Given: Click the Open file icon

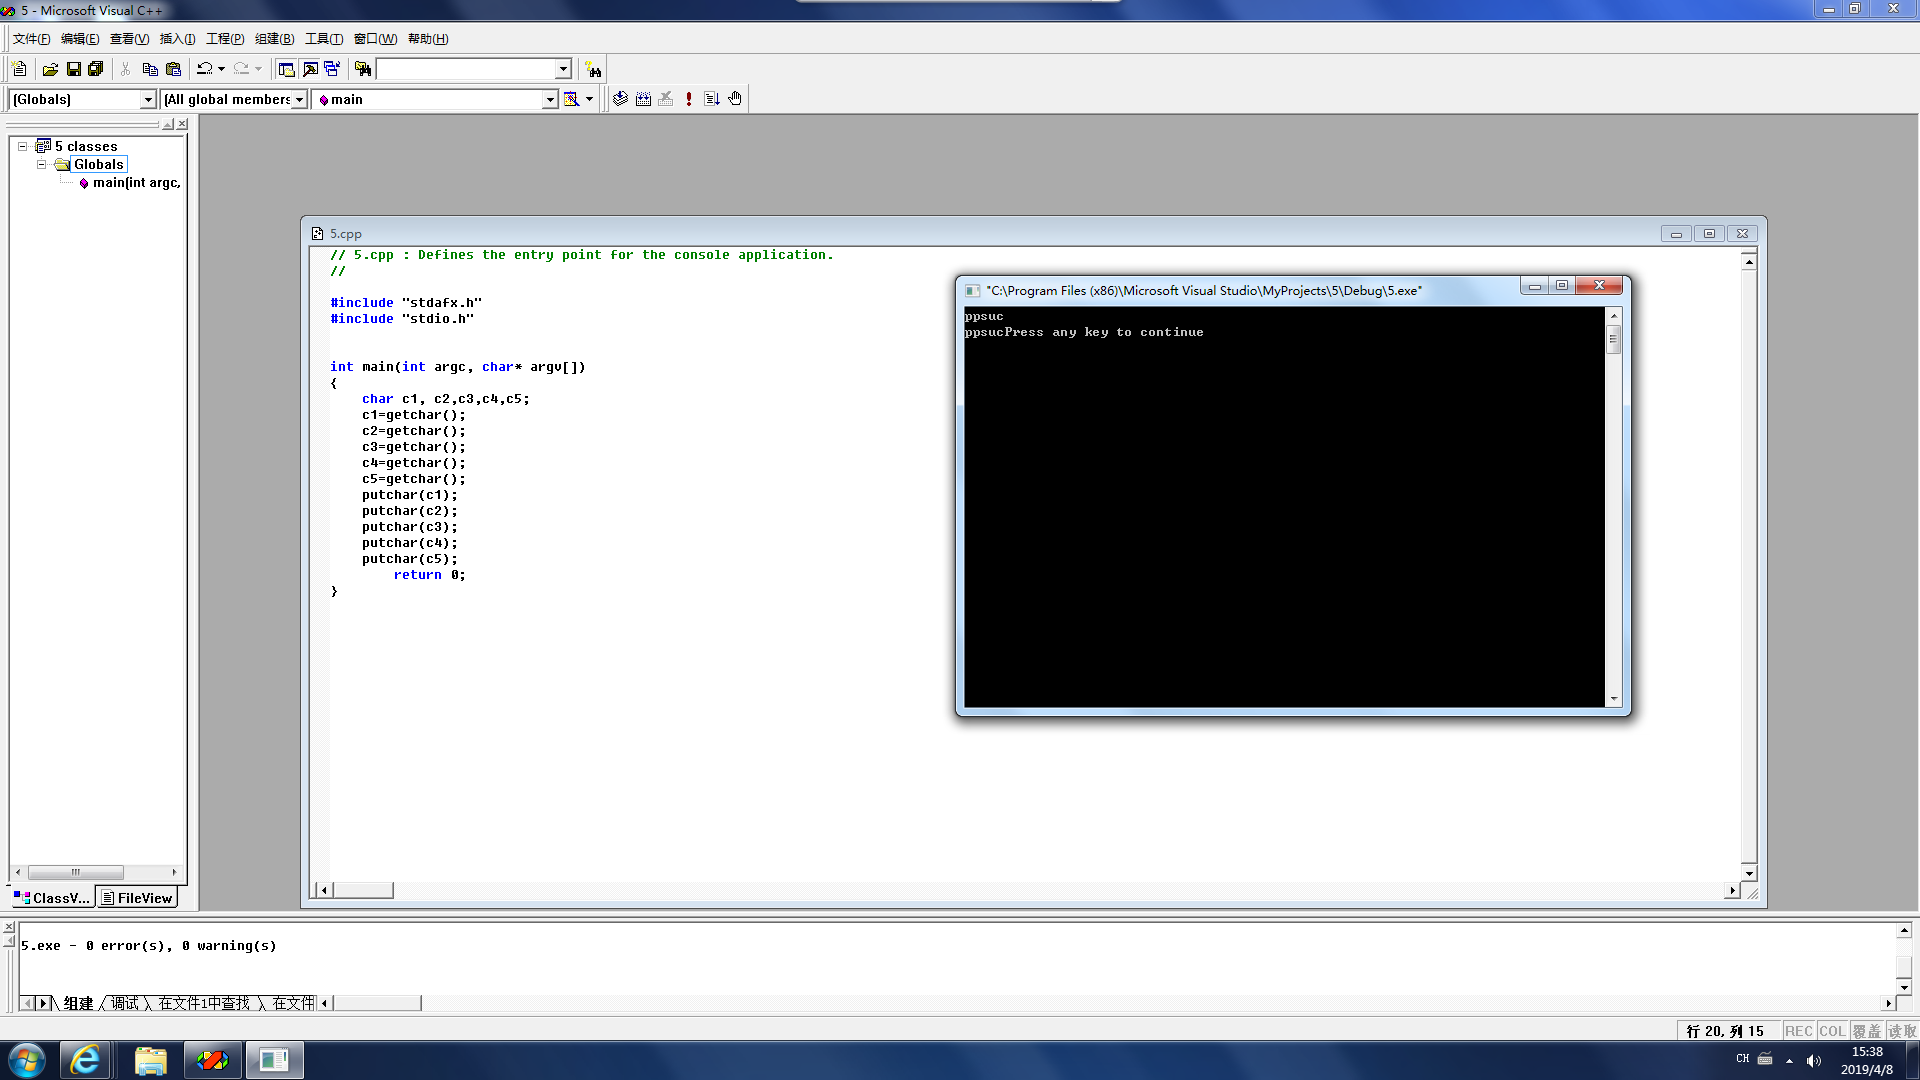Looking at the screenshot, I should [50, 69].
